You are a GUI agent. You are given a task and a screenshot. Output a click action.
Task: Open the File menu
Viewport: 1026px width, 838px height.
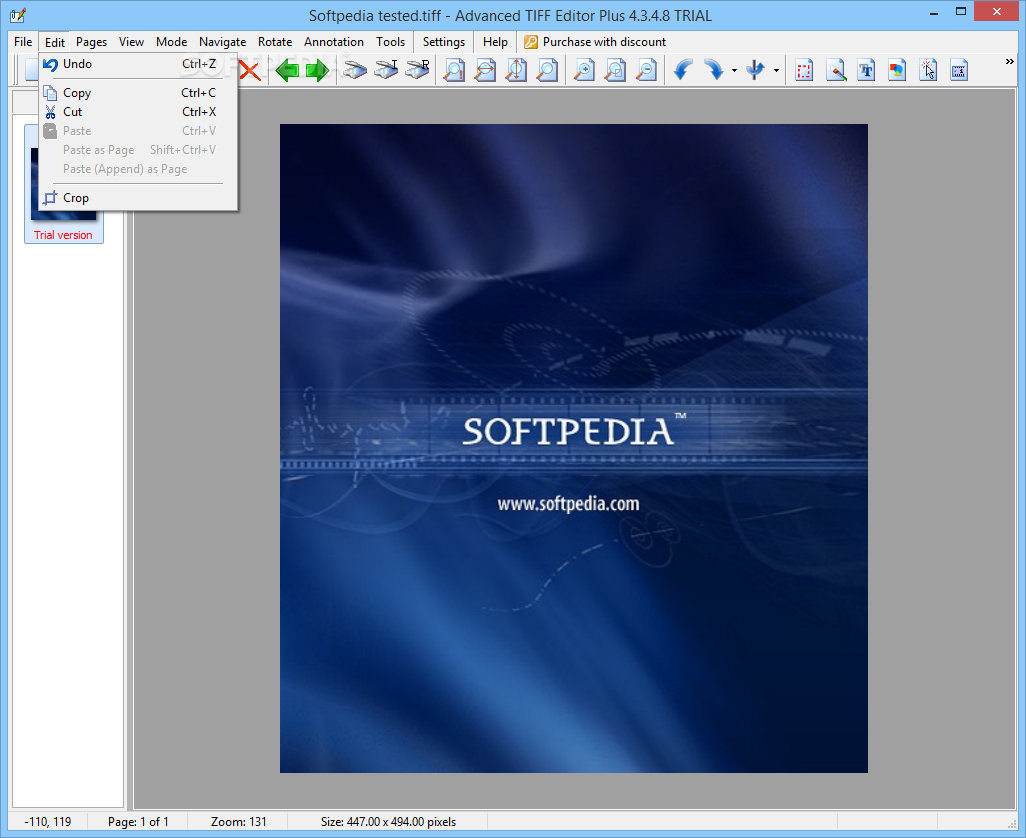[x=23, y=42]
